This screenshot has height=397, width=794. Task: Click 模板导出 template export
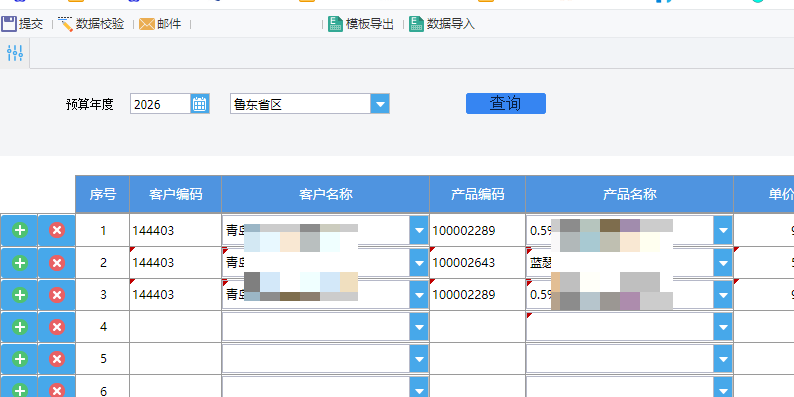pyautogui.click(x=361, y=24)
